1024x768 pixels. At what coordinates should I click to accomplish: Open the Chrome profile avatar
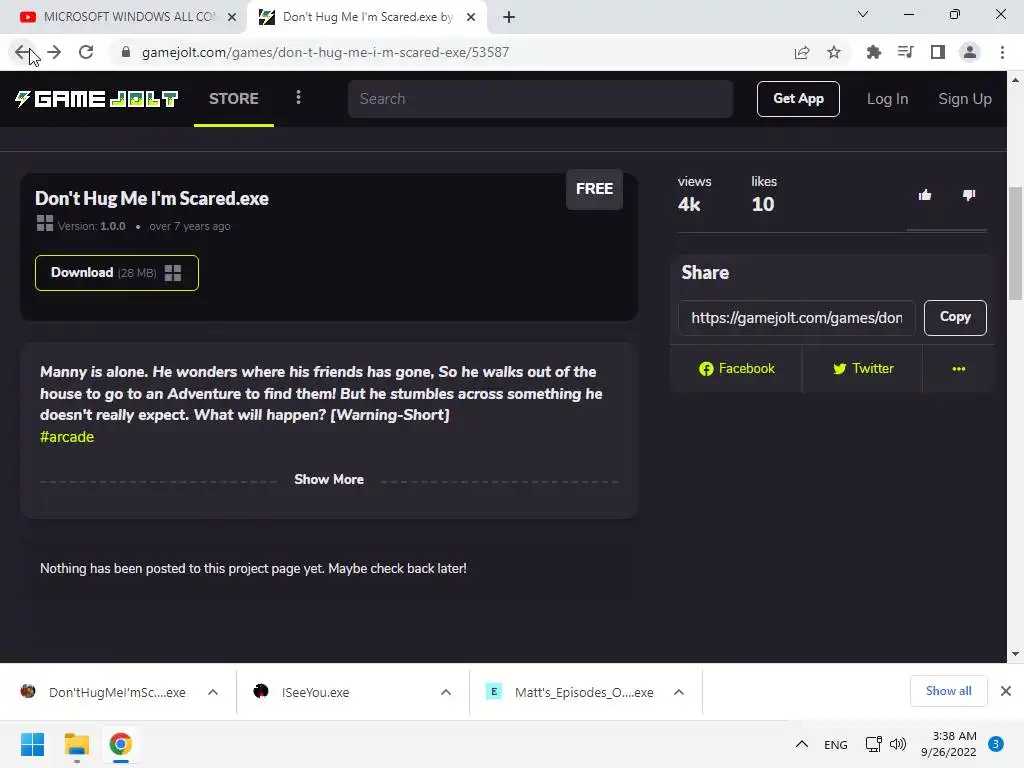coord(970,52)
